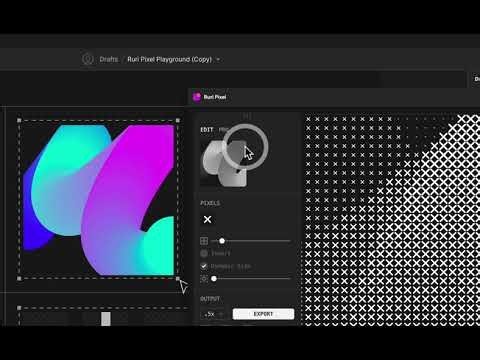Click the circular avatar icon left of Drafts

[x=88, y=59]
